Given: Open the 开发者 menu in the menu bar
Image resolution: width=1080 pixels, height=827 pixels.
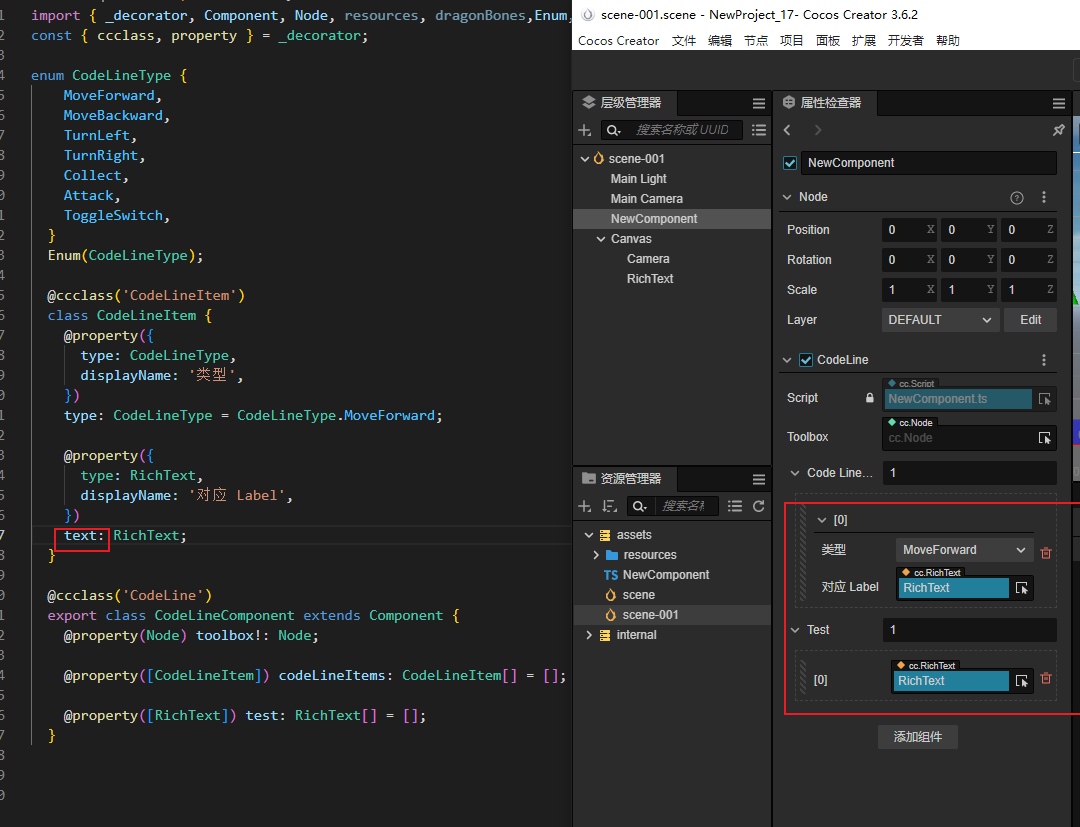Looking at the screenshot, I should 906,41.
